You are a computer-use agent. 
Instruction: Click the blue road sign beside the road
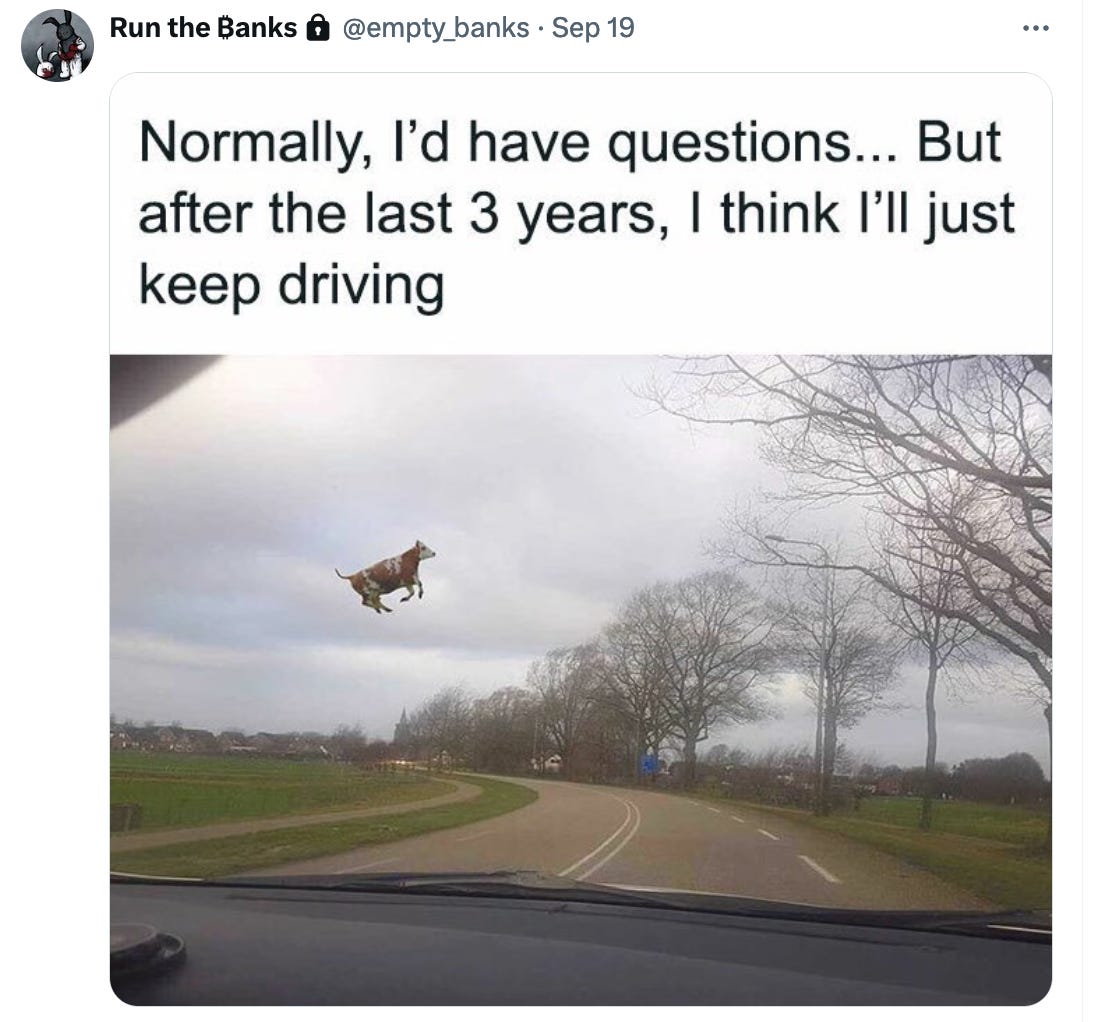coord(649,763)
